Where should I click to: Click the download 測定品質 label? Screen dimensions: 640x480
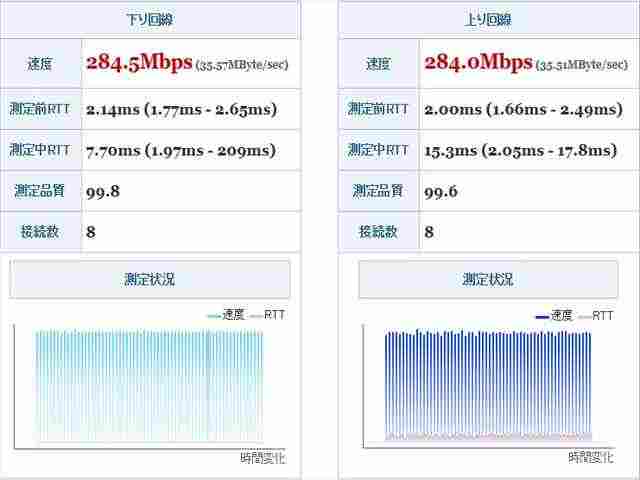tap(40, 191)
